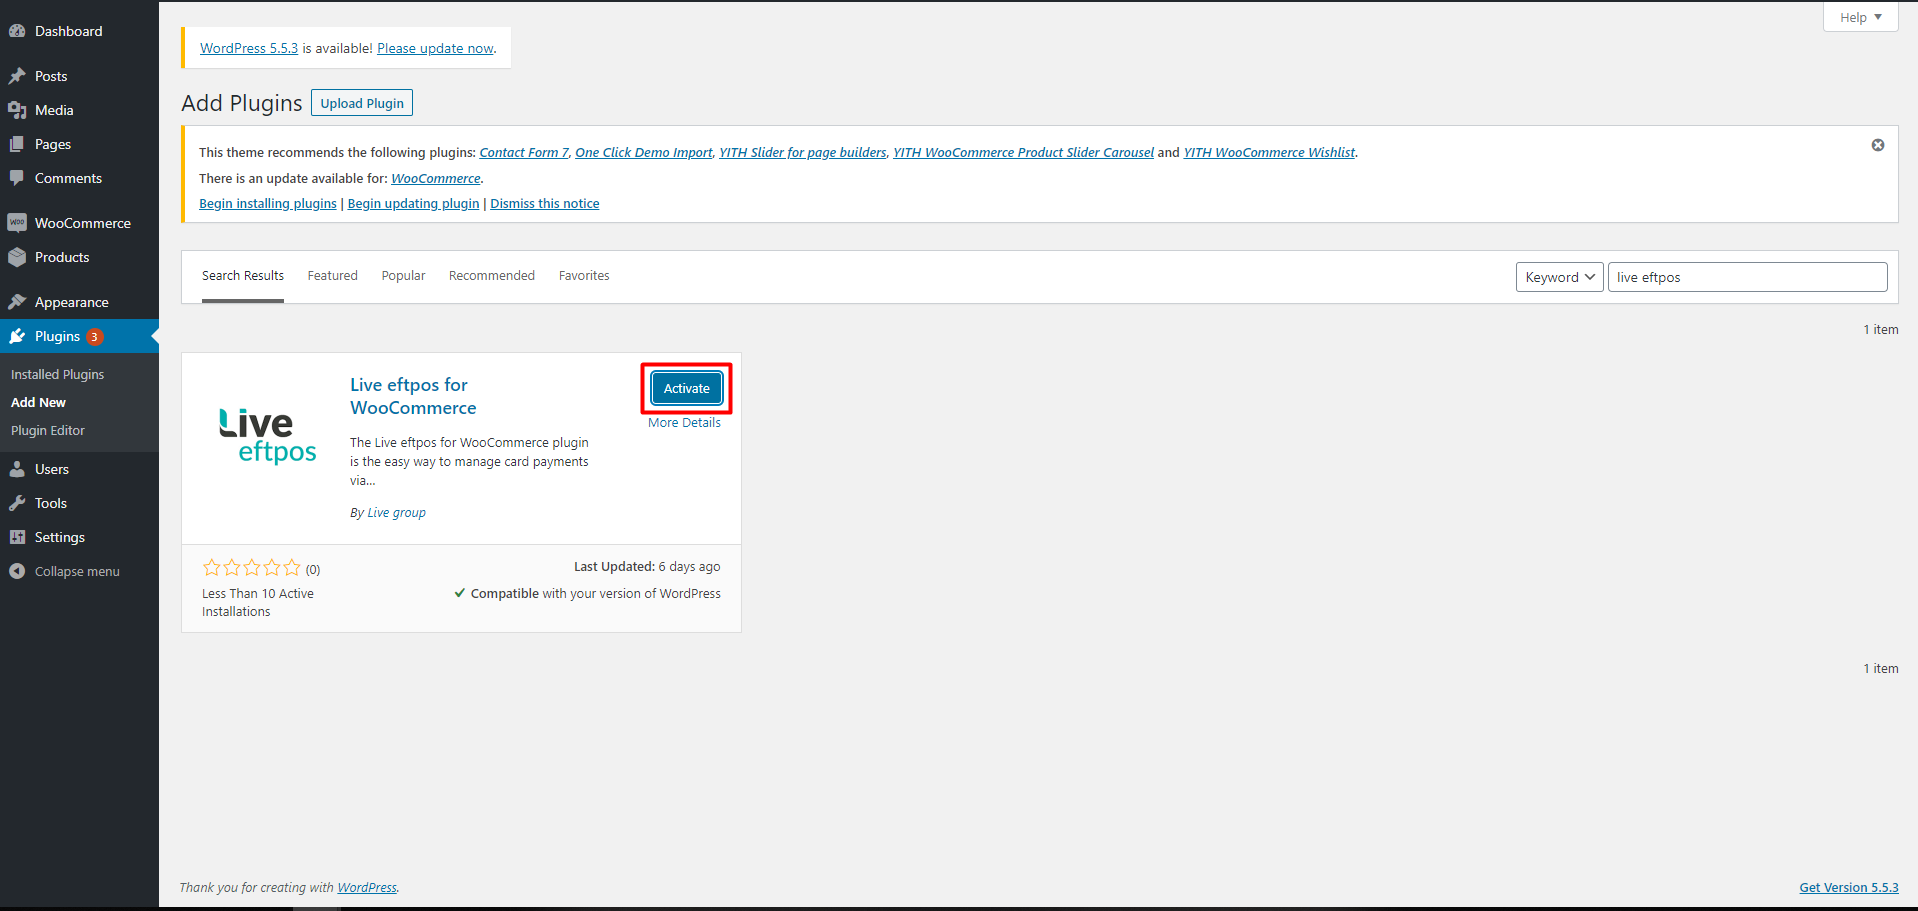Open the Help dropdown tab
This screenshot has width=1918, height=911.
coord(1860,17)
